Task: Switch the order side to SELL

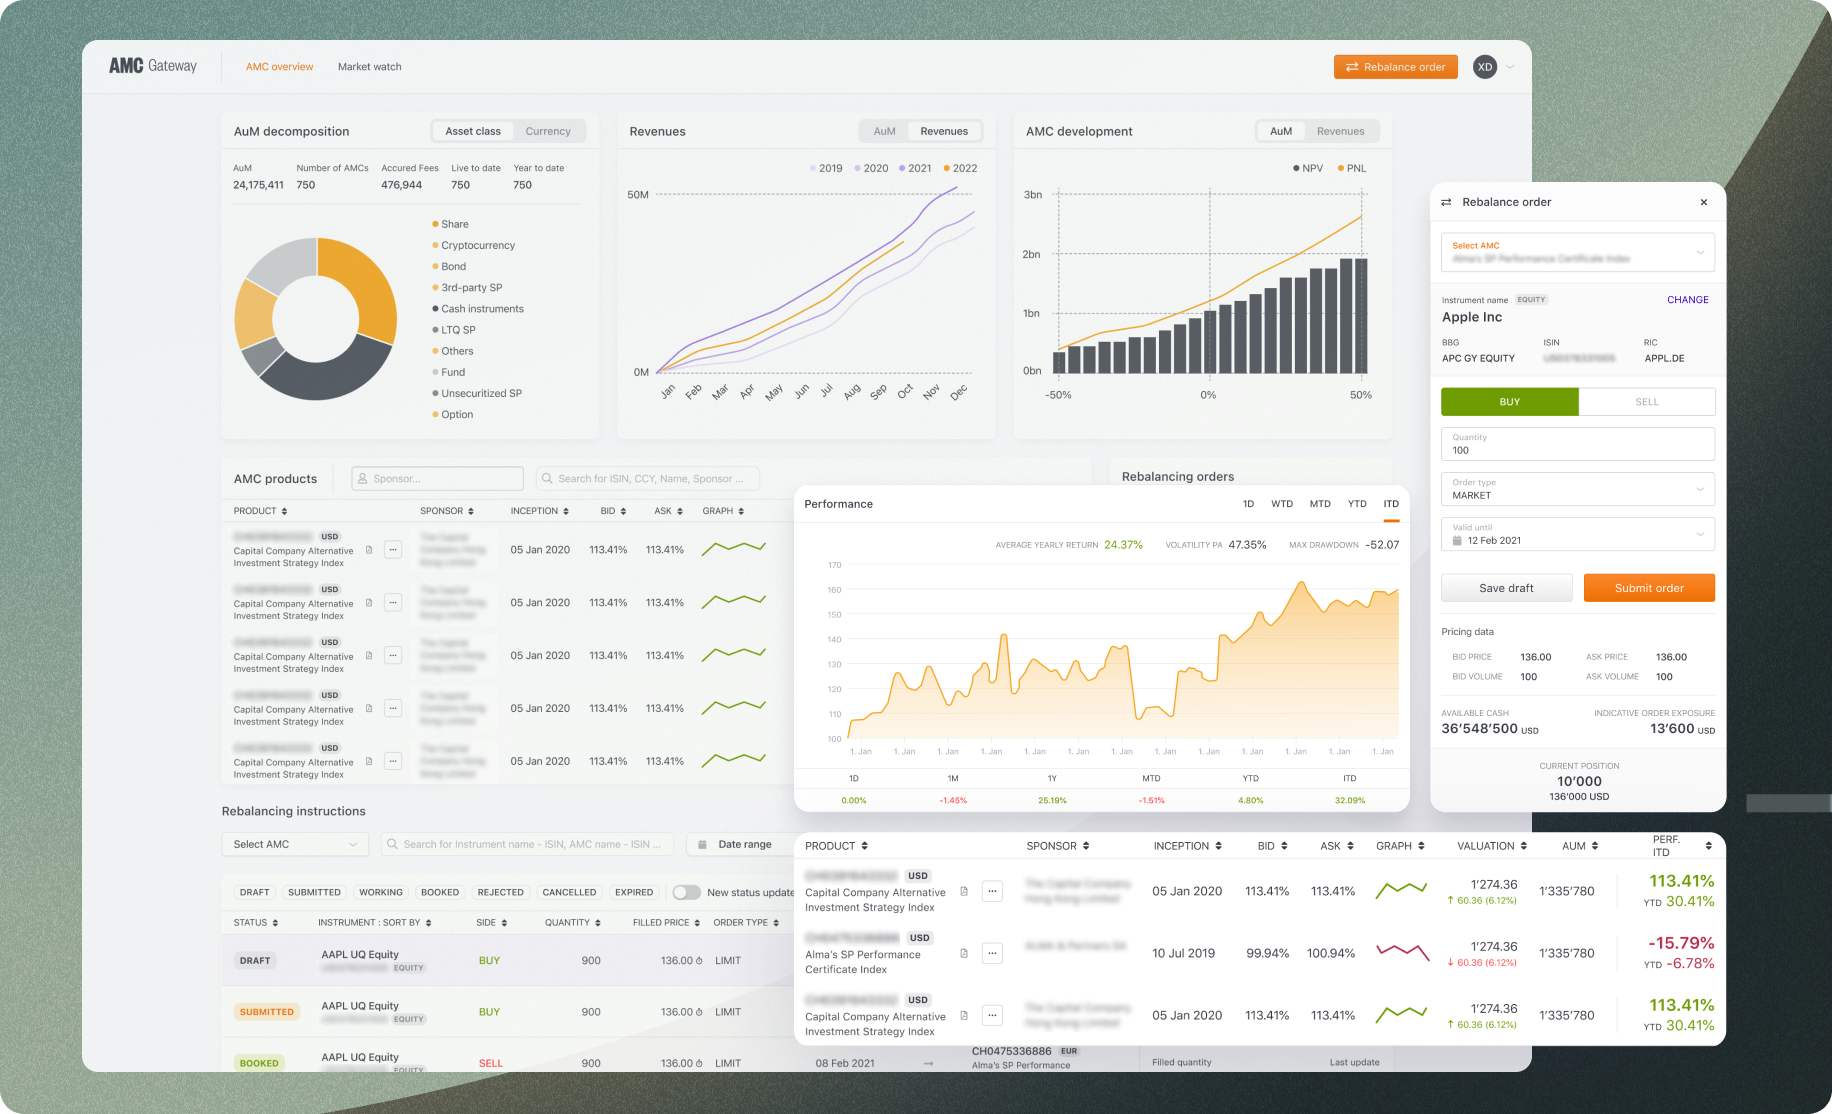Action: click(1646, 401)
